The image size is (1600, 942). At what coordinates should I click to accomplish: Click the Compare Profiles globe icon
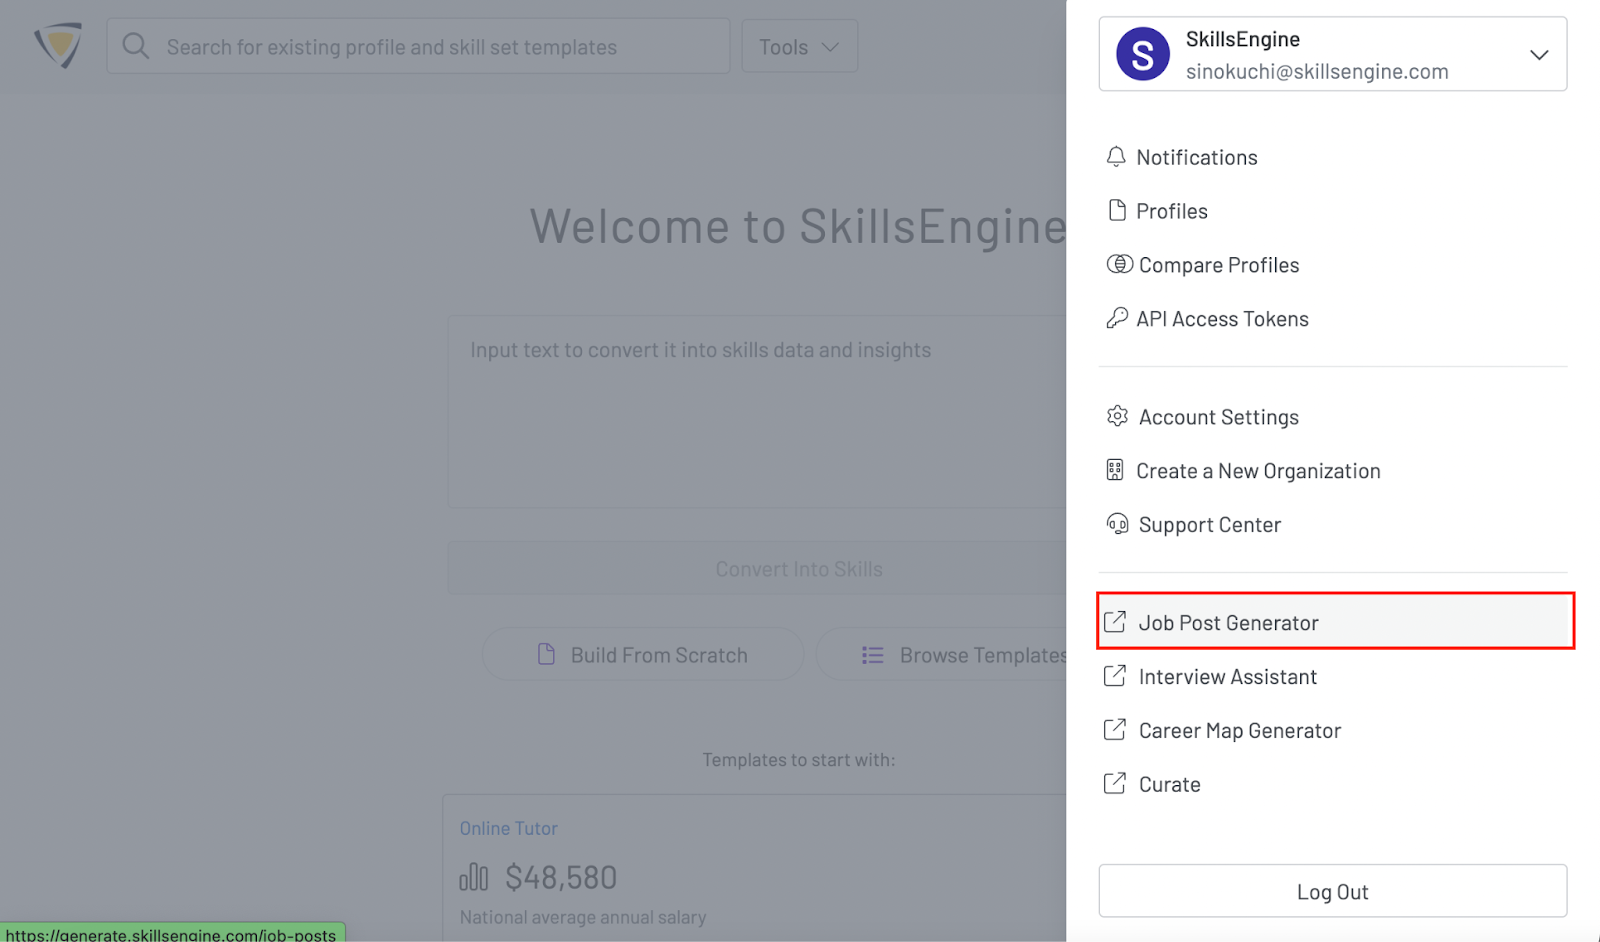pyautogui.click(x=1119, y=265)
